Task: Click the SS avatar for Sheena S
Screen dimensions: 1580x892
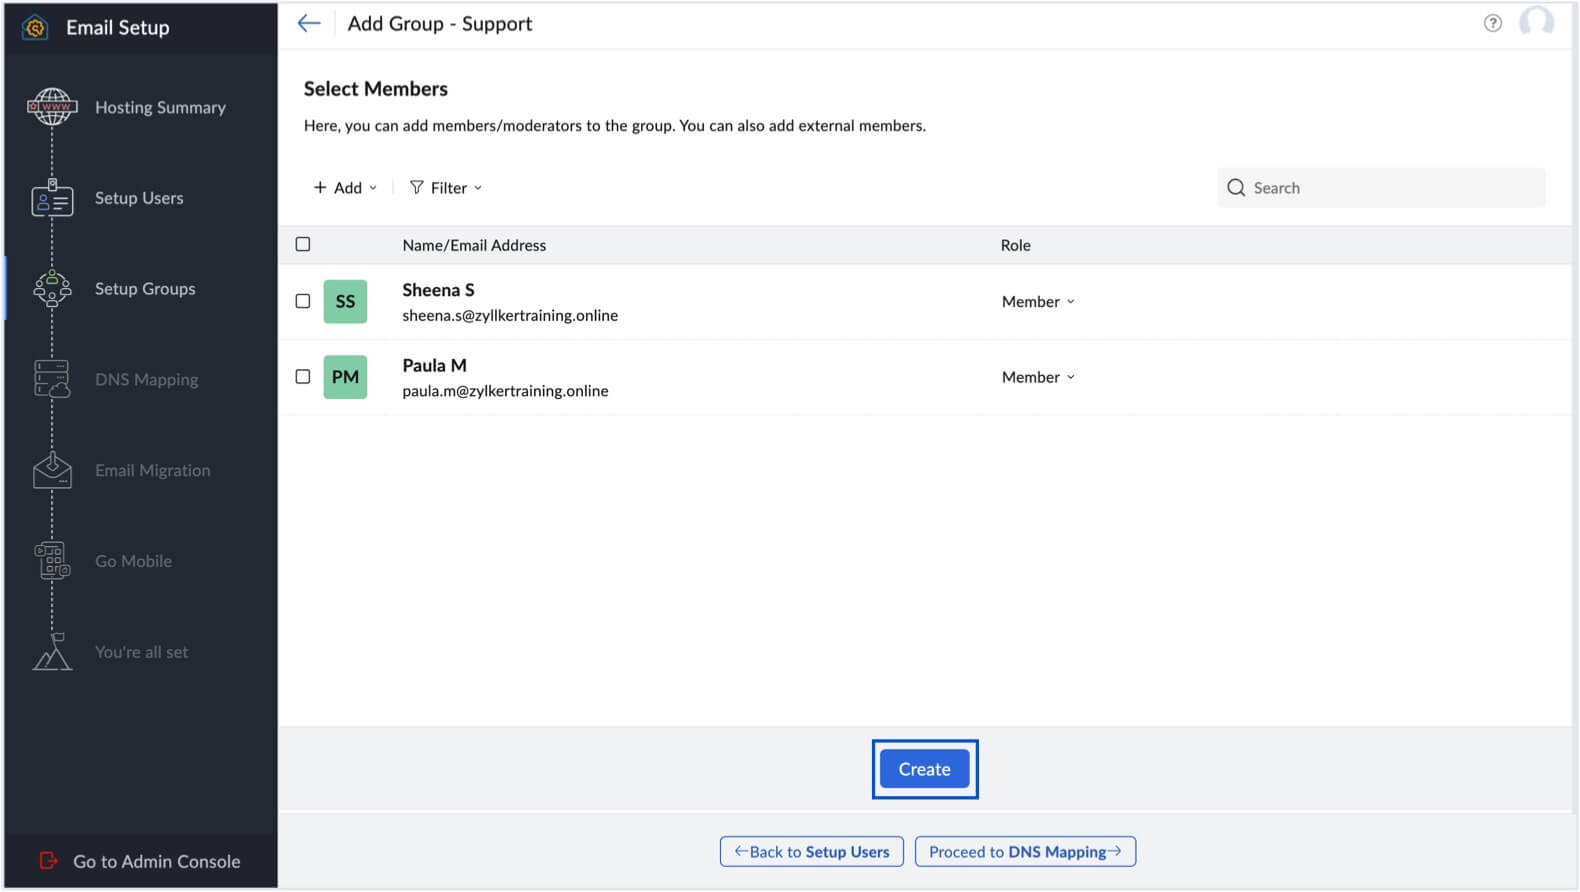Action: [x=345, y=302]
